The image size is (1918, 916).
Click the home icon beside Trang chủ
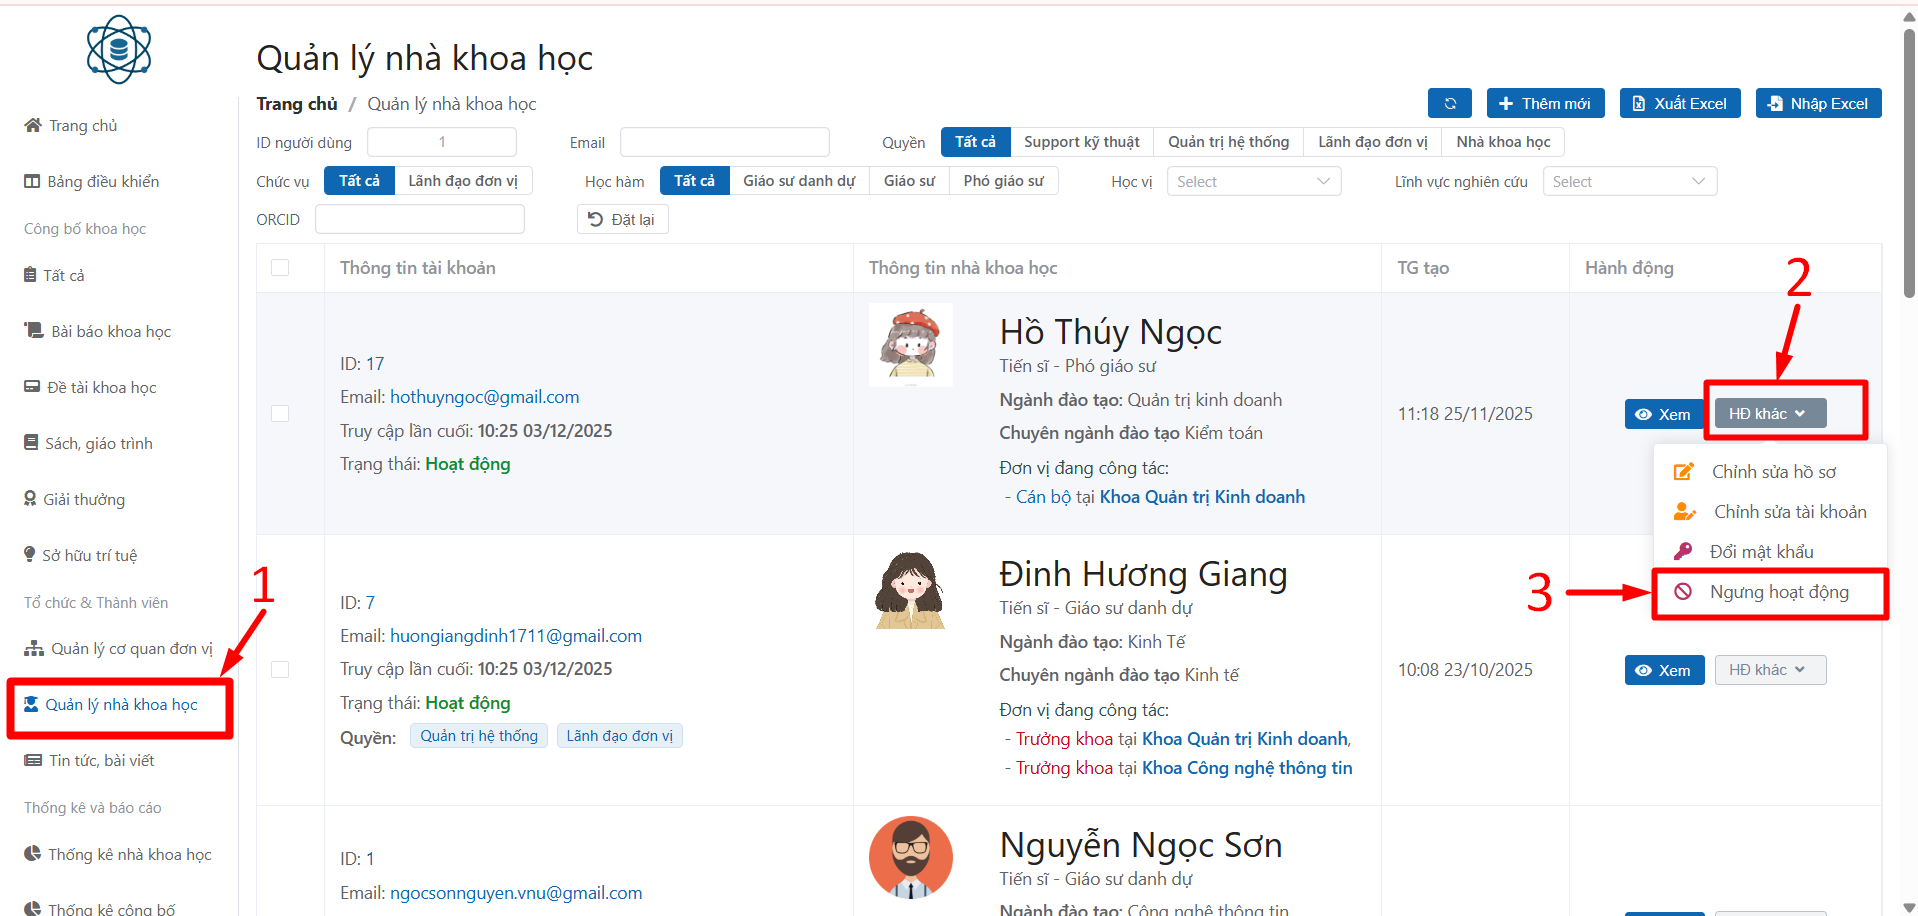(33, 125)
